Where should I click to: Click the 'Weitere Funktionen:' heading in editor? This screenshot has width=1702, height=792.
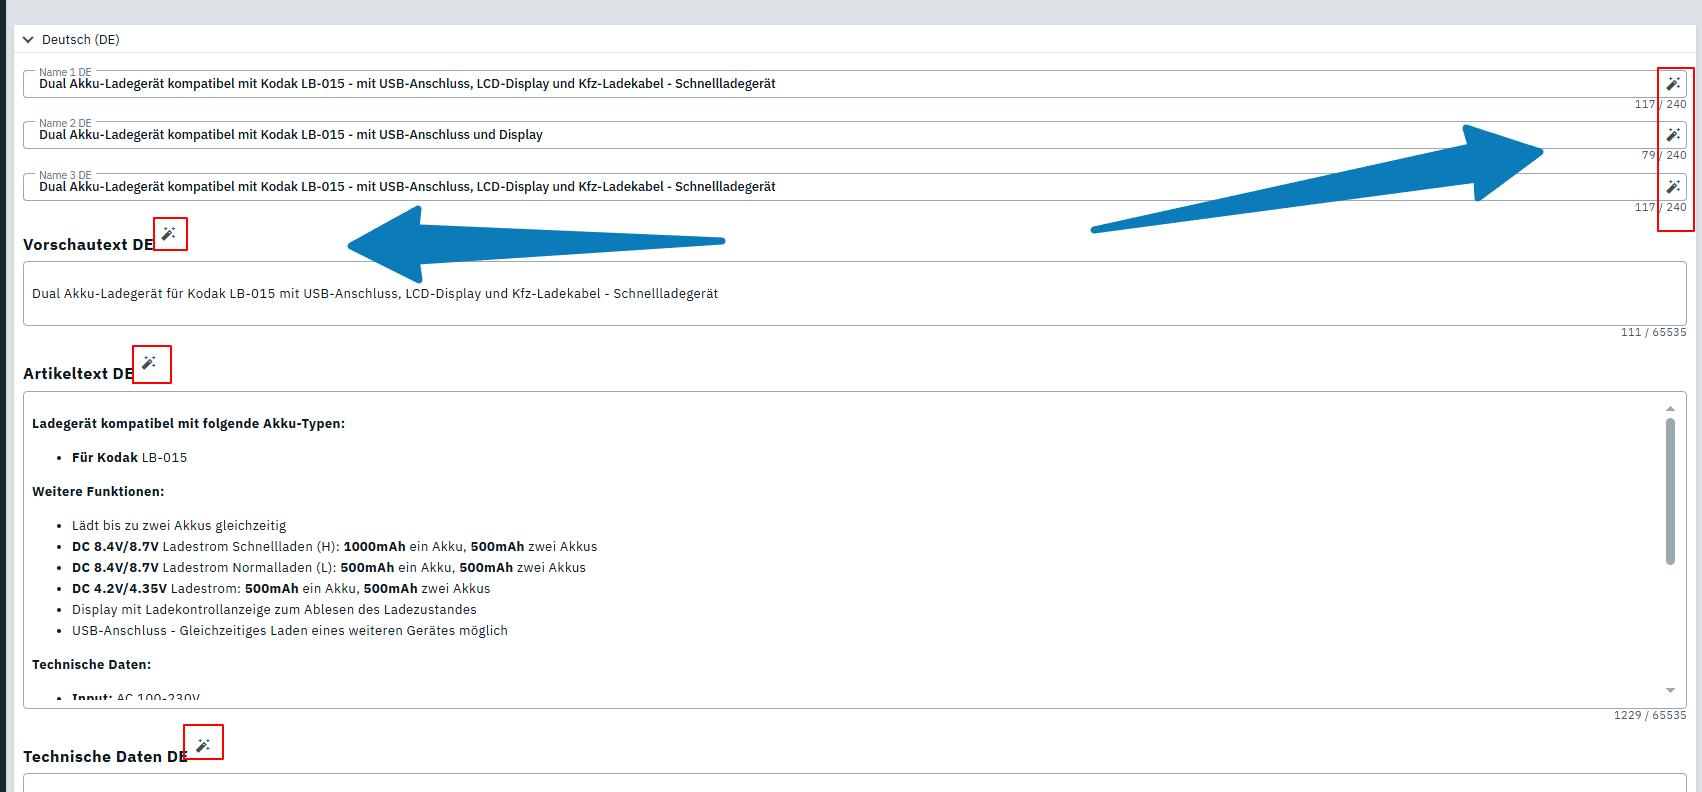[x=98, y=492]
